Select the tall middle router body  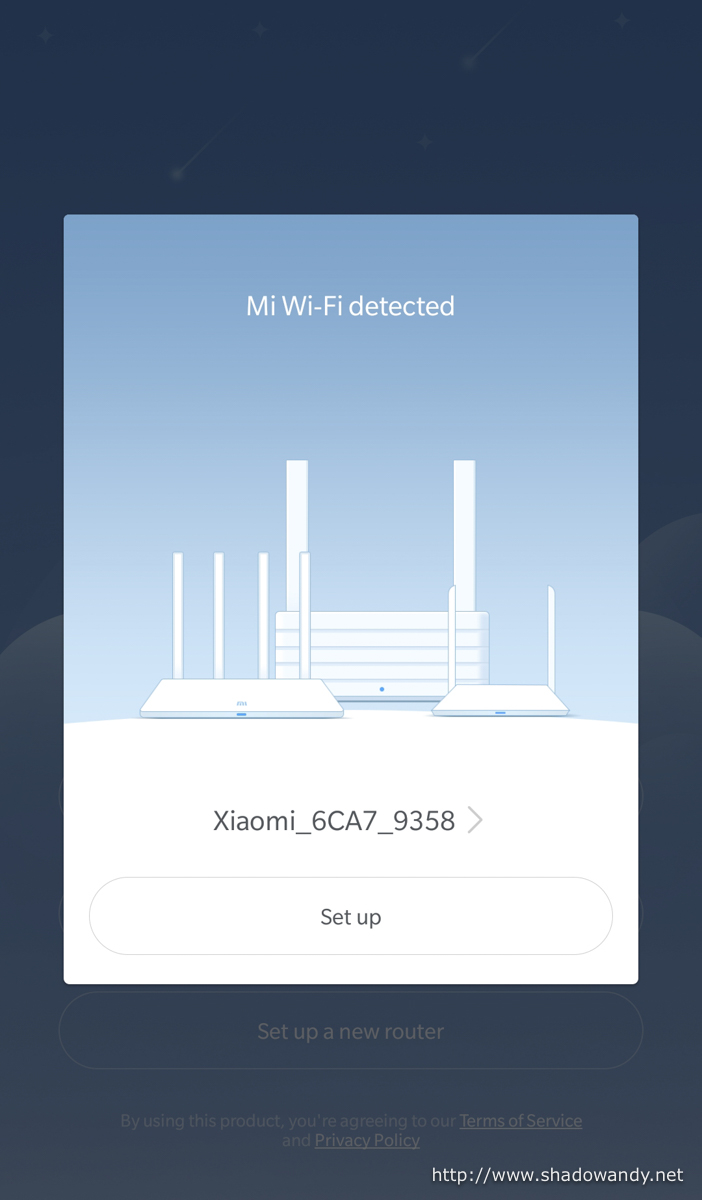[382, 655]
